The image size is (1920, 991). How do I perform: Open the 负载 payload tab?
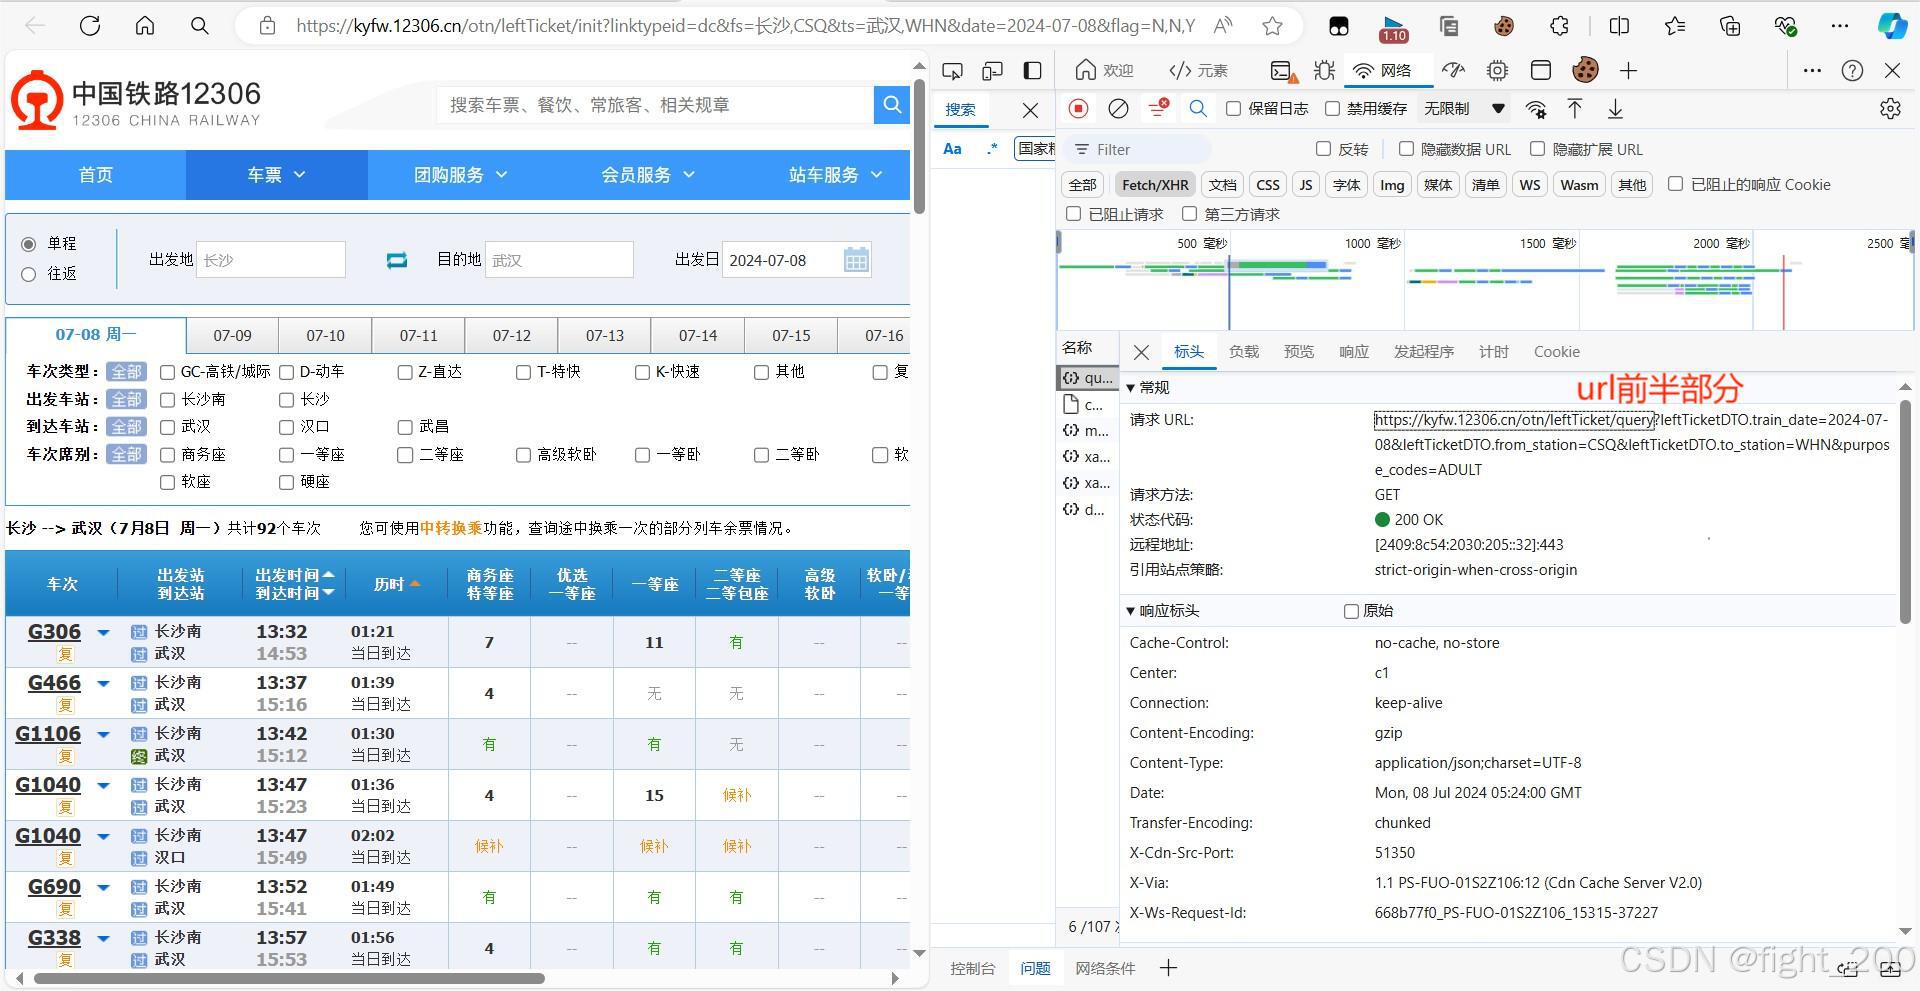pos(1244,352)
